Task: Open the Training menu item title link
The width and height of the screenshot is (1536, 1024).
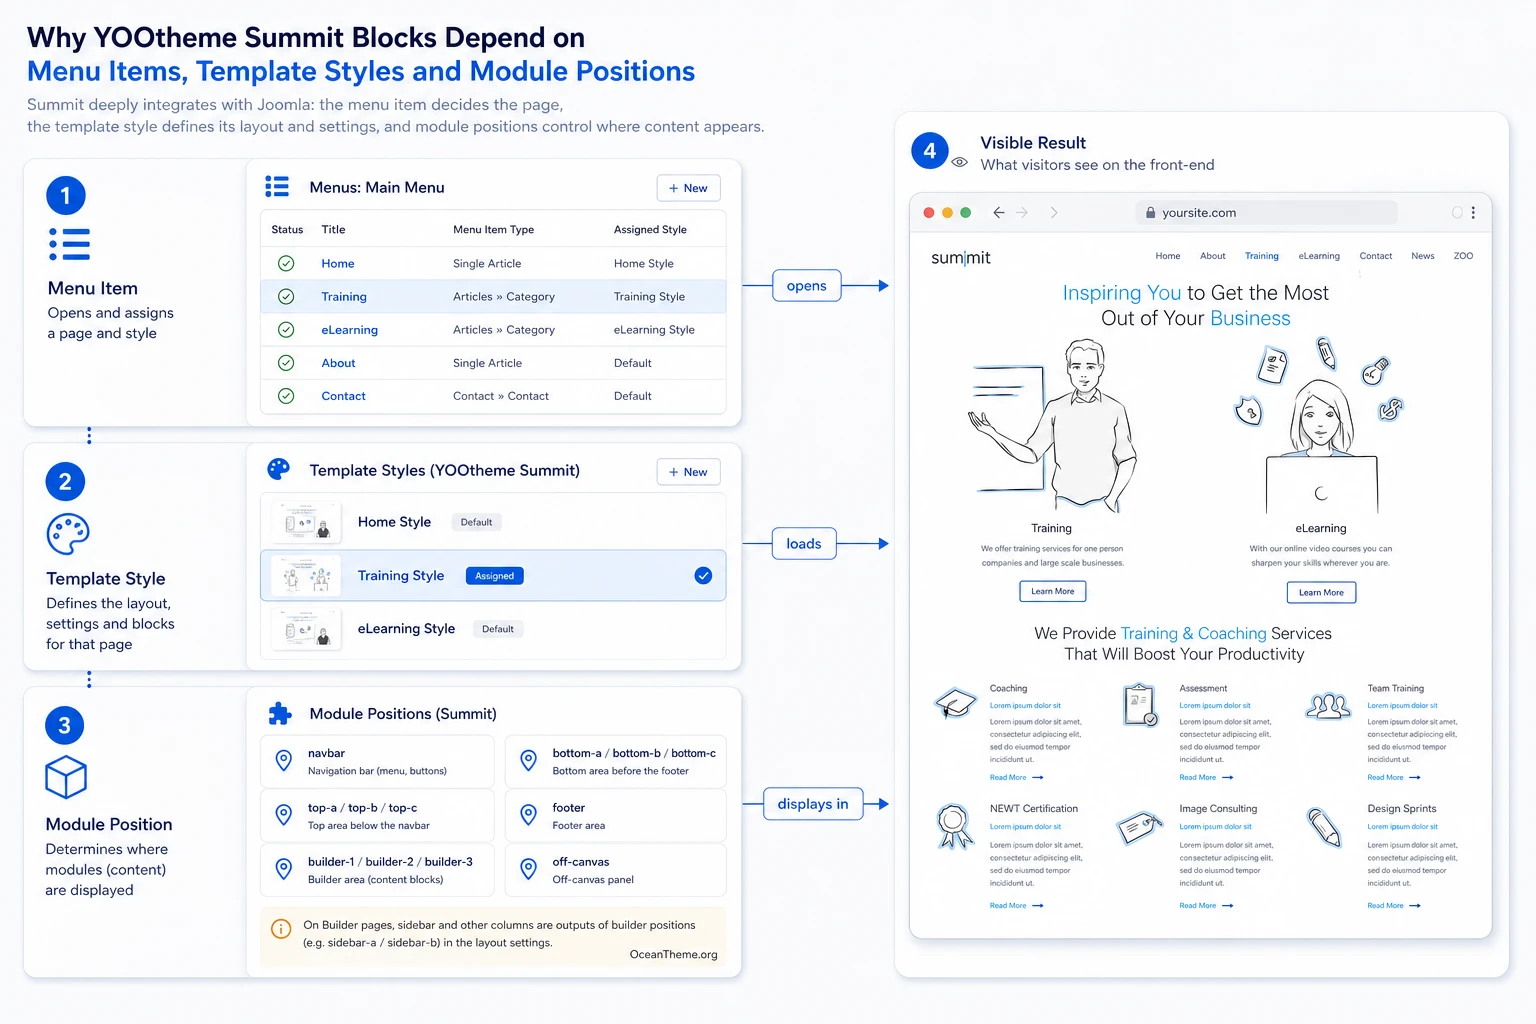Action: coord(344,297)
